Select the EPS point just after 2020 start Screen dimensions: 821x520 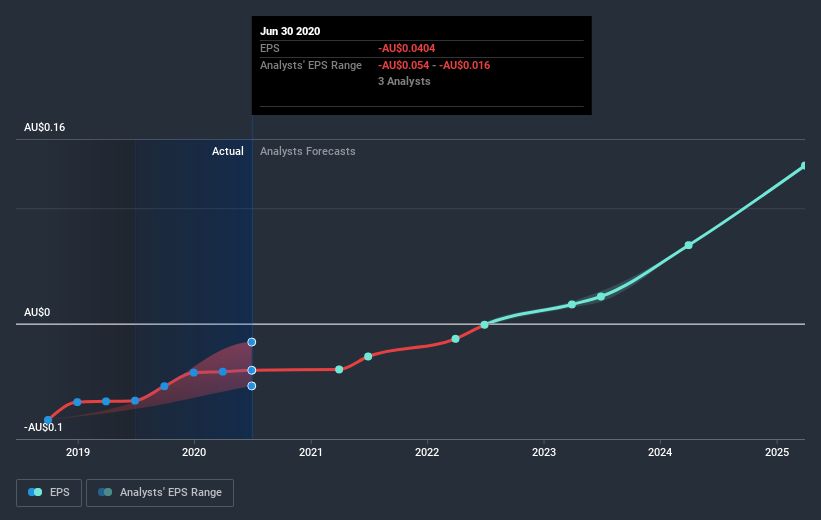223,372
